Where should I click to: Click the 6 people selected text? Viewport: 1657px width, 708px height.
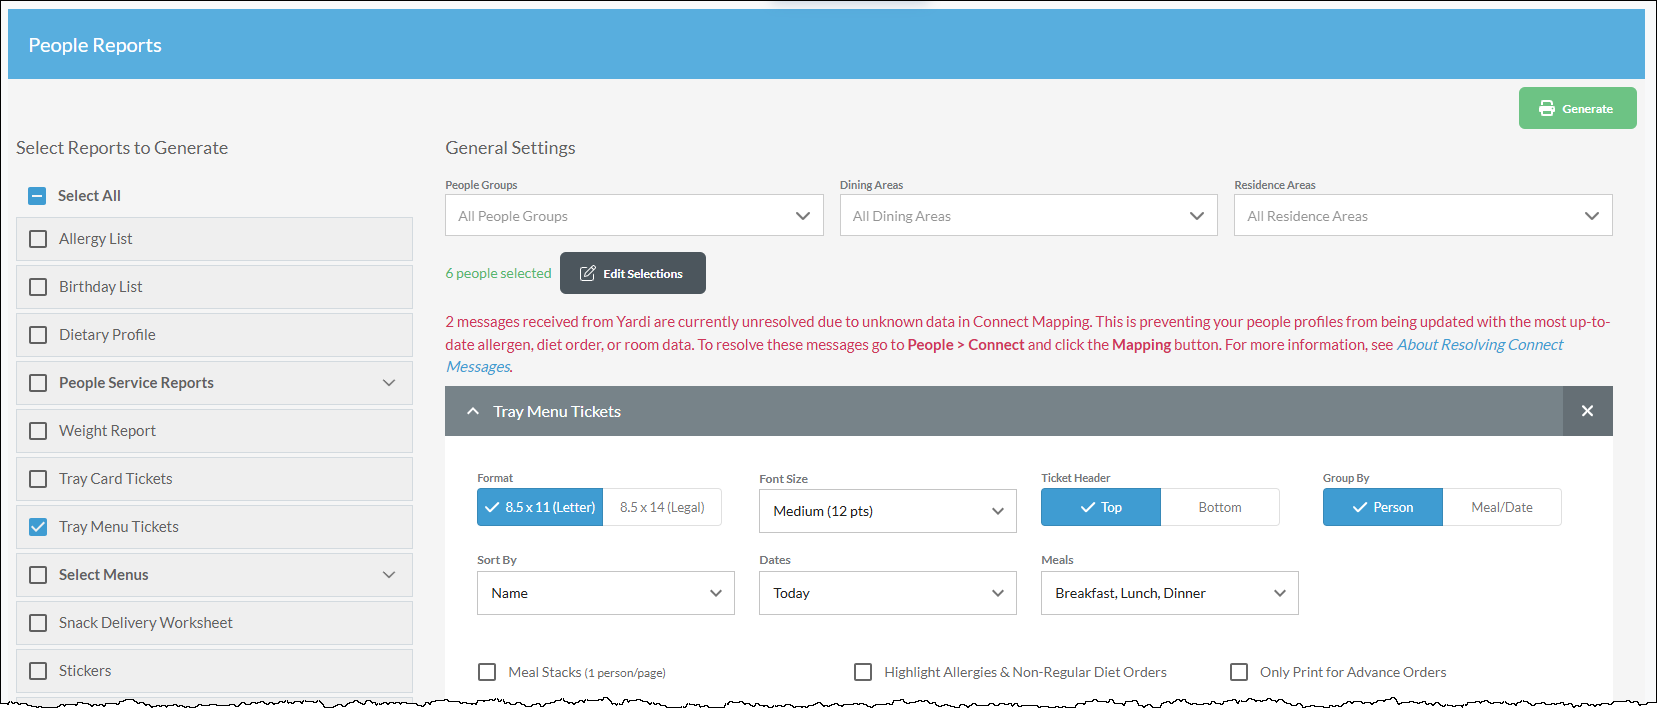point(498,273)
